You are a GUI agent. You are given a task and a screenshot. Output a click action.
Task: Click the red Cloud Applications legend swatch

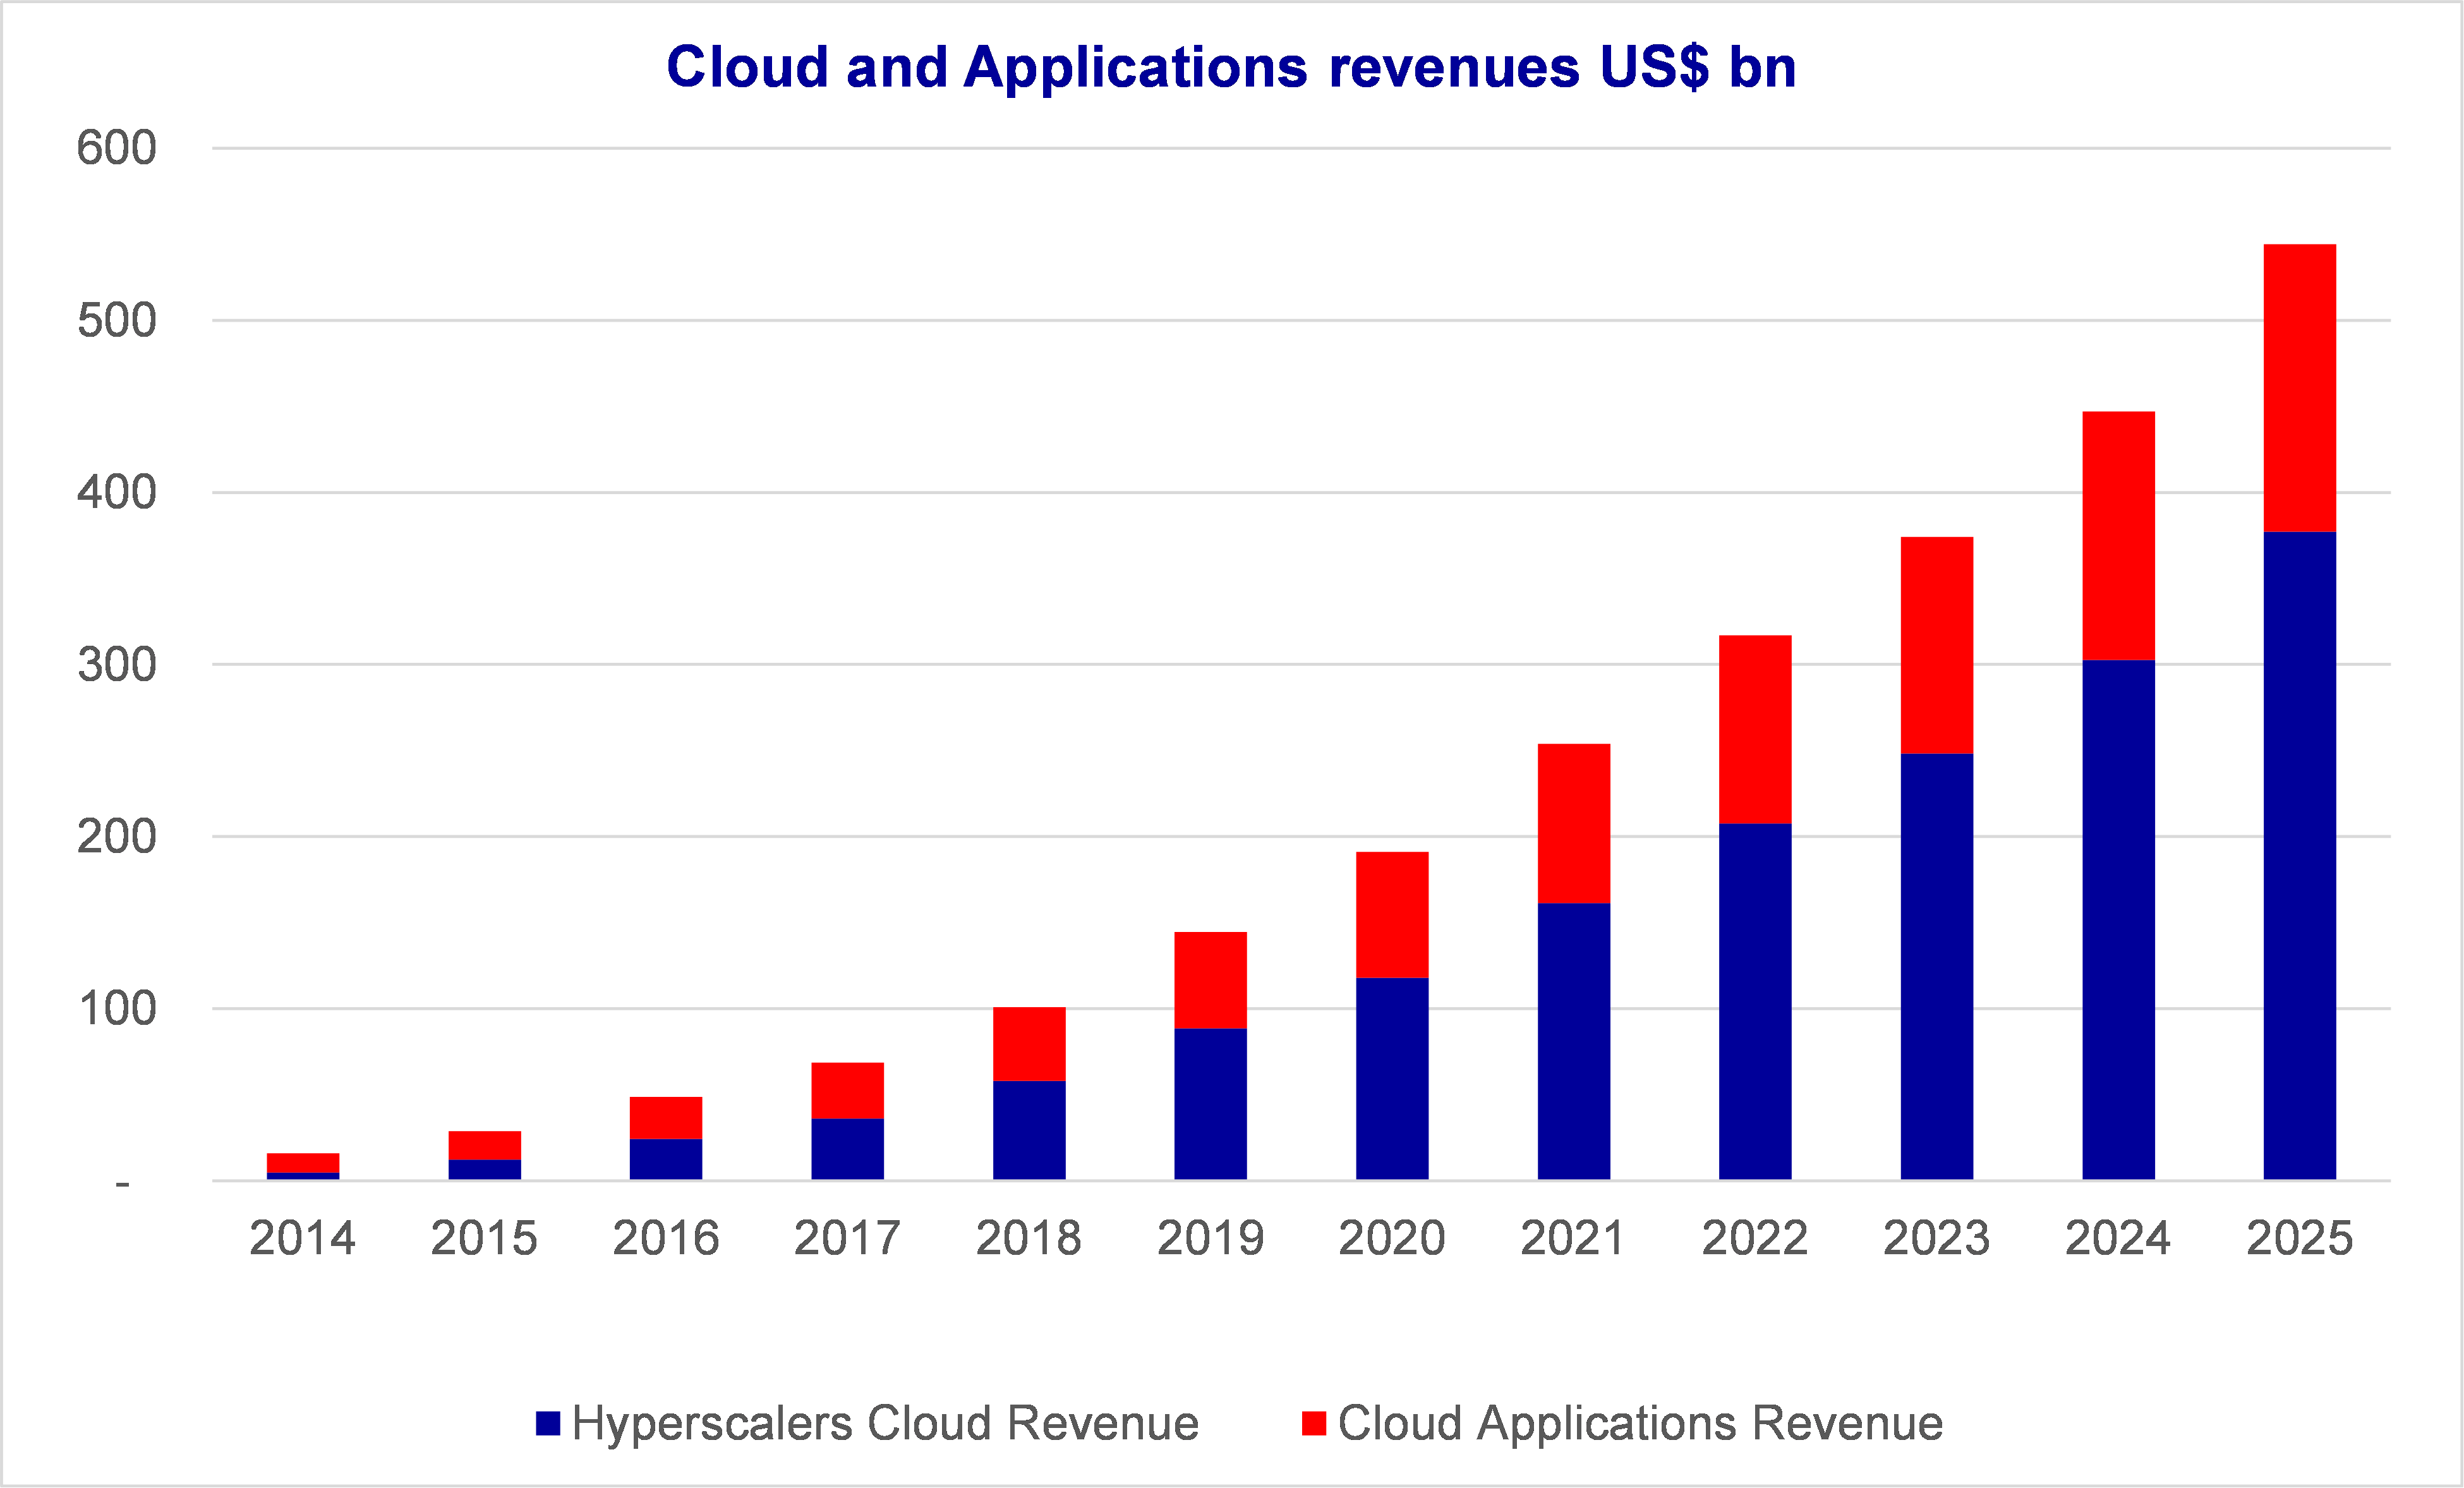coord(1314,1423)
